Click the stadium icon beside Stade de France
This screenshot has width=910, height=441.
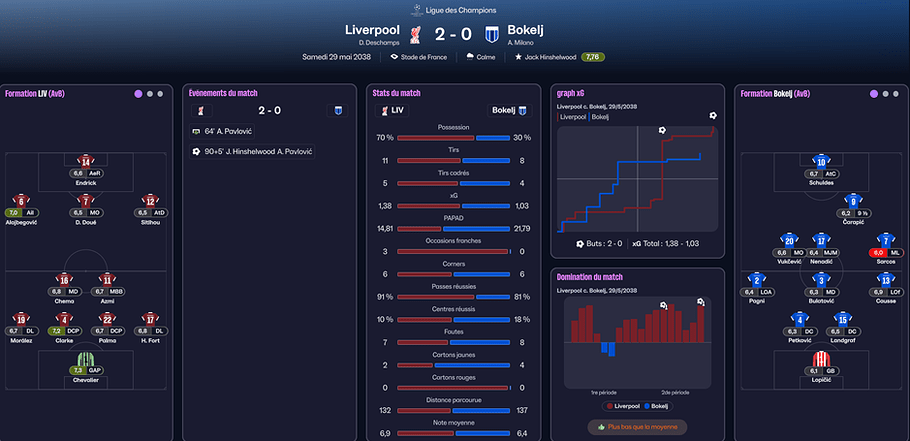(394, 57)
